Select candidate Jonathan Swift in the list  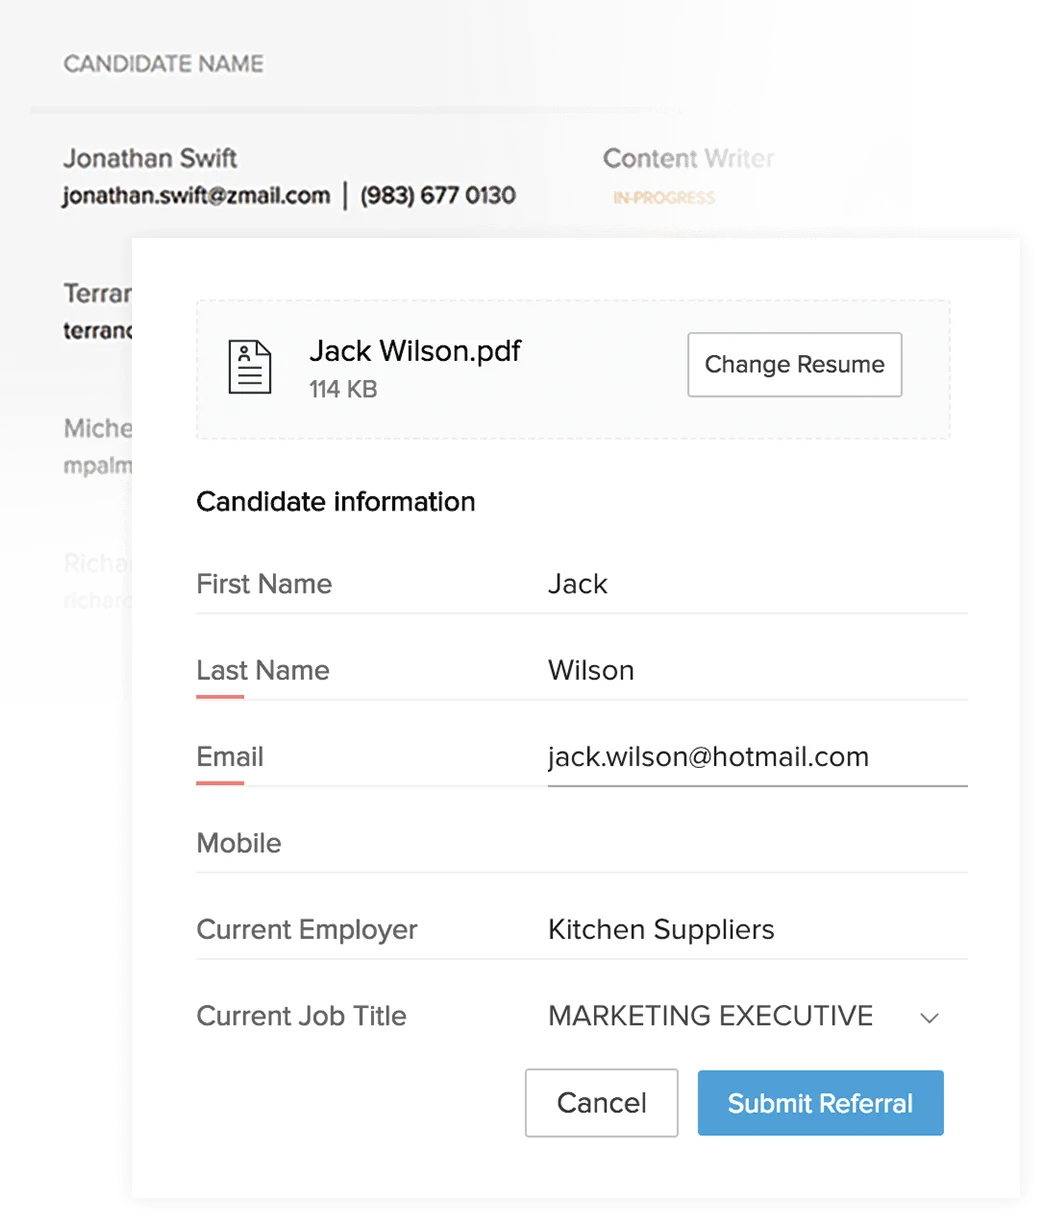coord(150,158)
